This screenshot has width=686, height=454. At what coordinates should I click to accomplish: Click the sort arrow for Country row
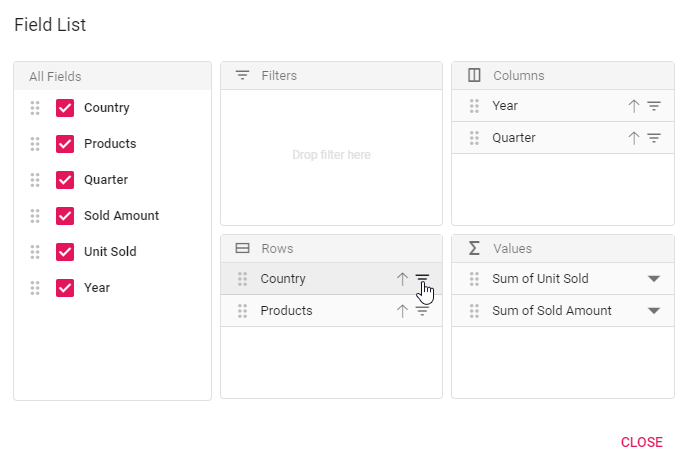(x=402, y=279)
